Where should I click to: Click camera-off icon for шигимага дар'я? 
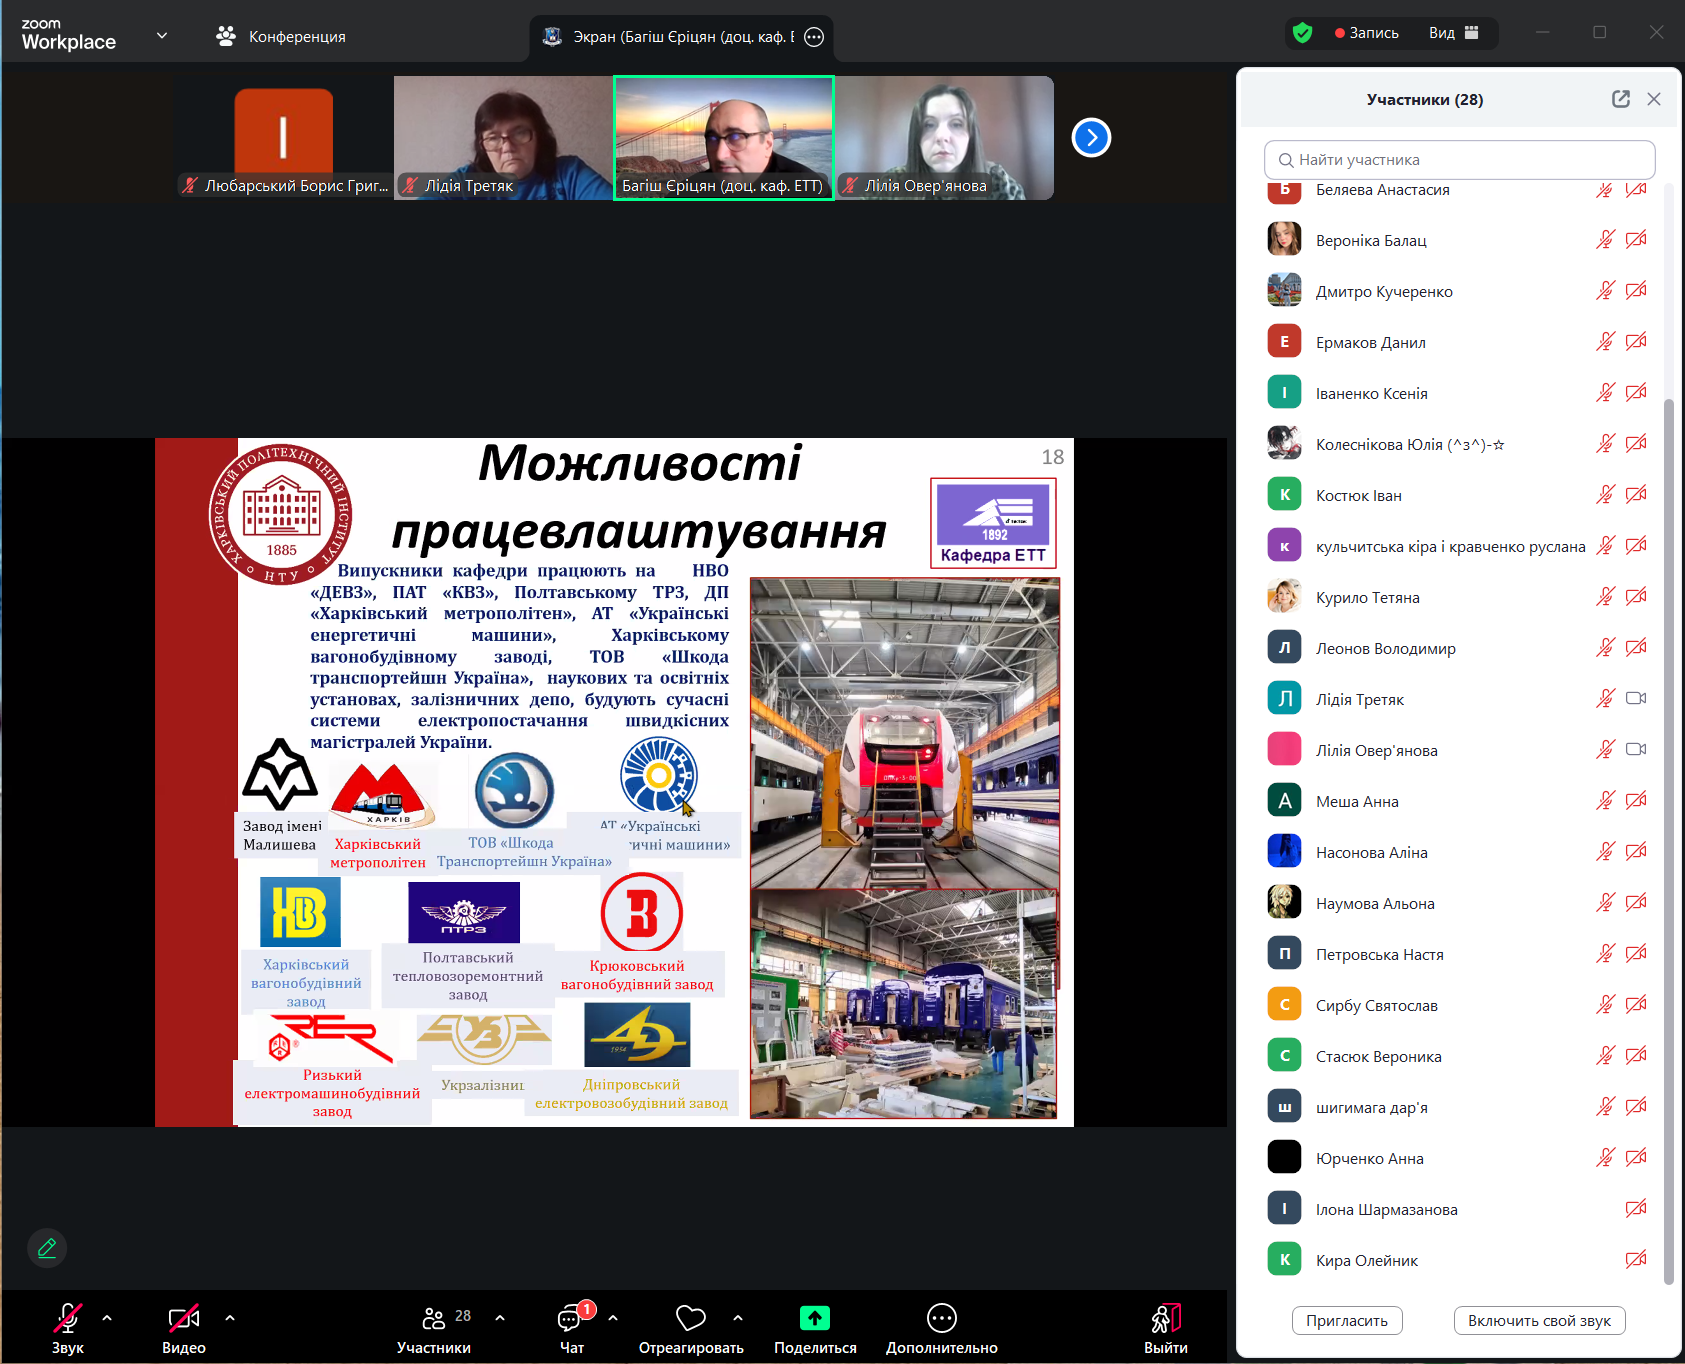1636,1107
